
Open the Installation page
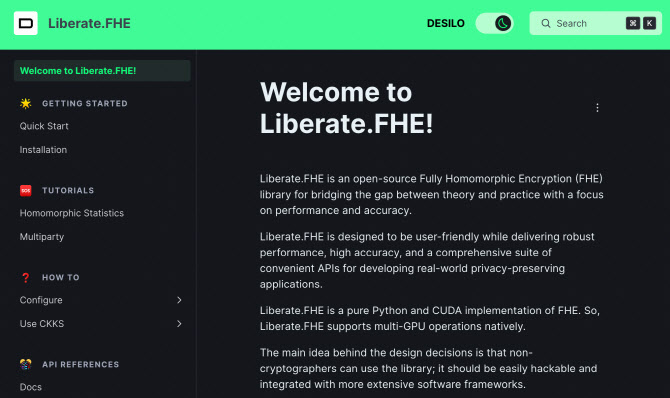coord(43,150)
